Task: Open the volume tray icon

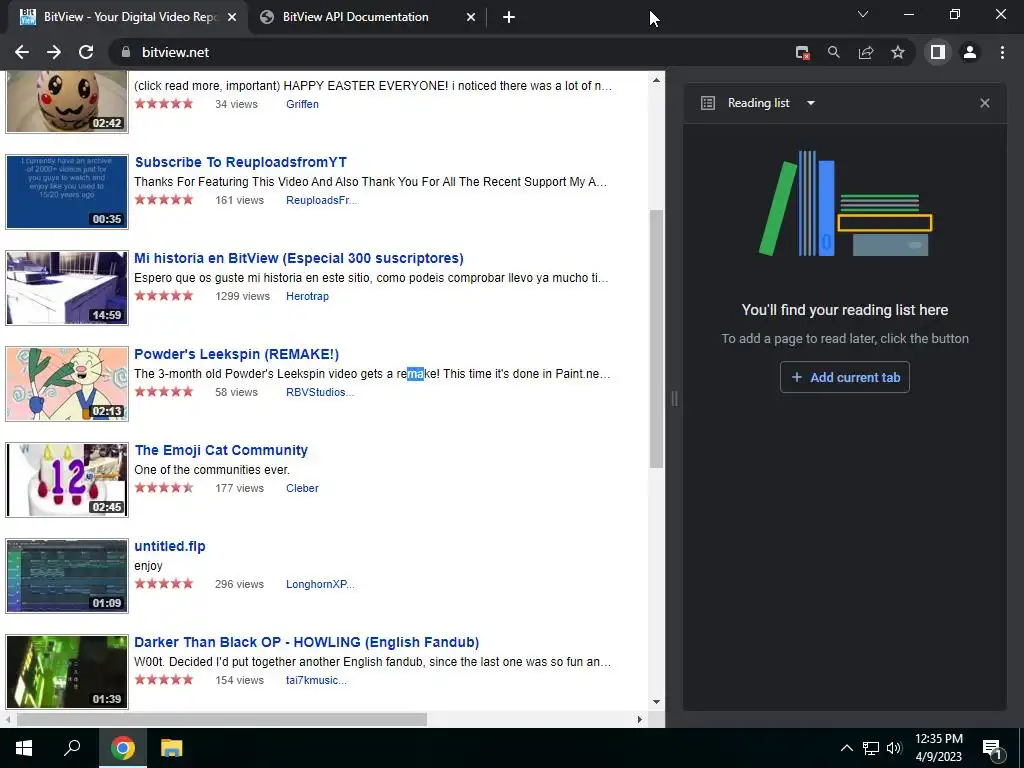Action: click(x=894, y=748)
